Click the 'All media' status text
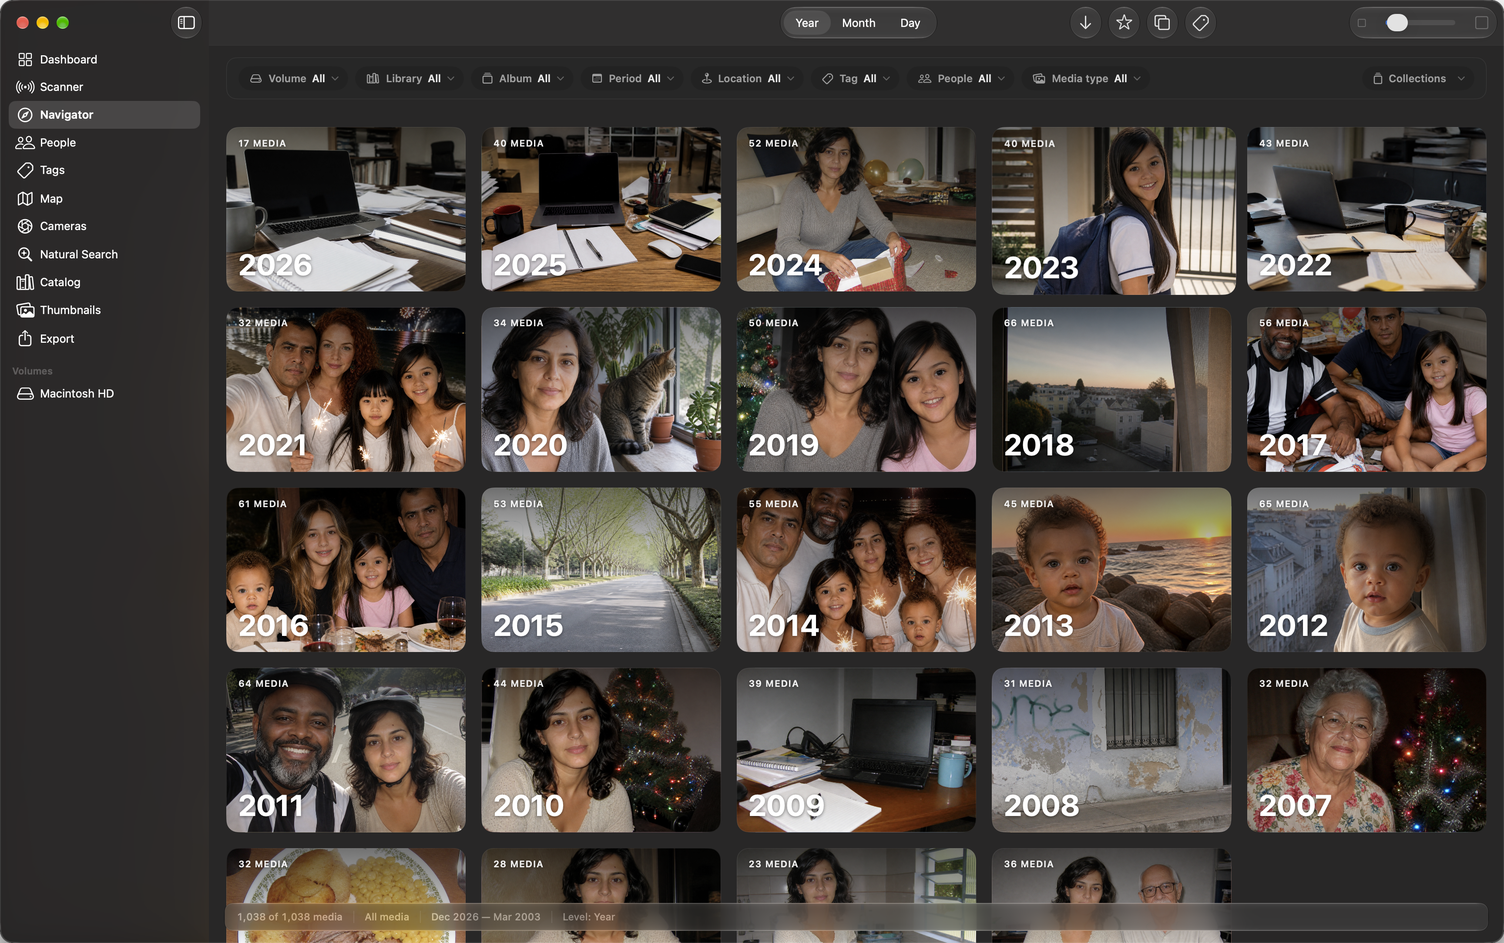The image size is (1504, 943). click(x=387, y=917)
